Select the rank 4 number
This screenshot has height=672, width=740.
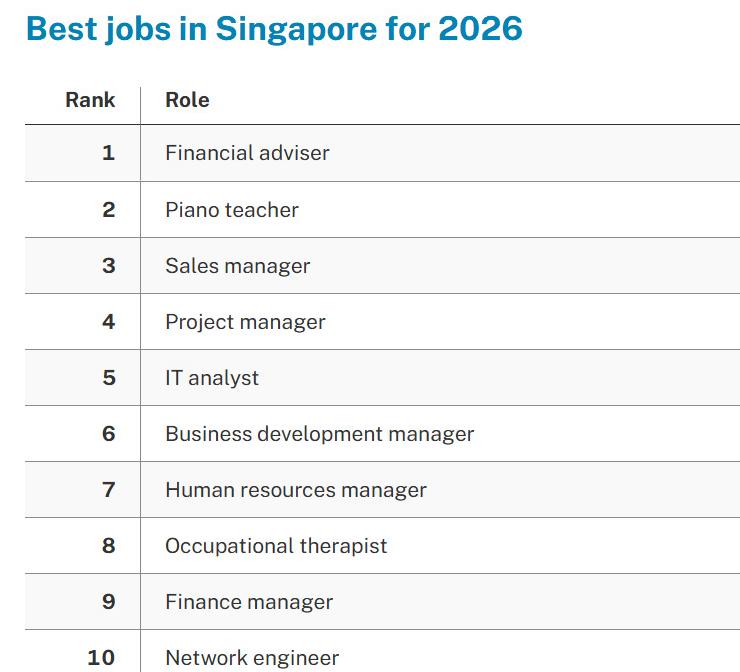click(108, 322)
